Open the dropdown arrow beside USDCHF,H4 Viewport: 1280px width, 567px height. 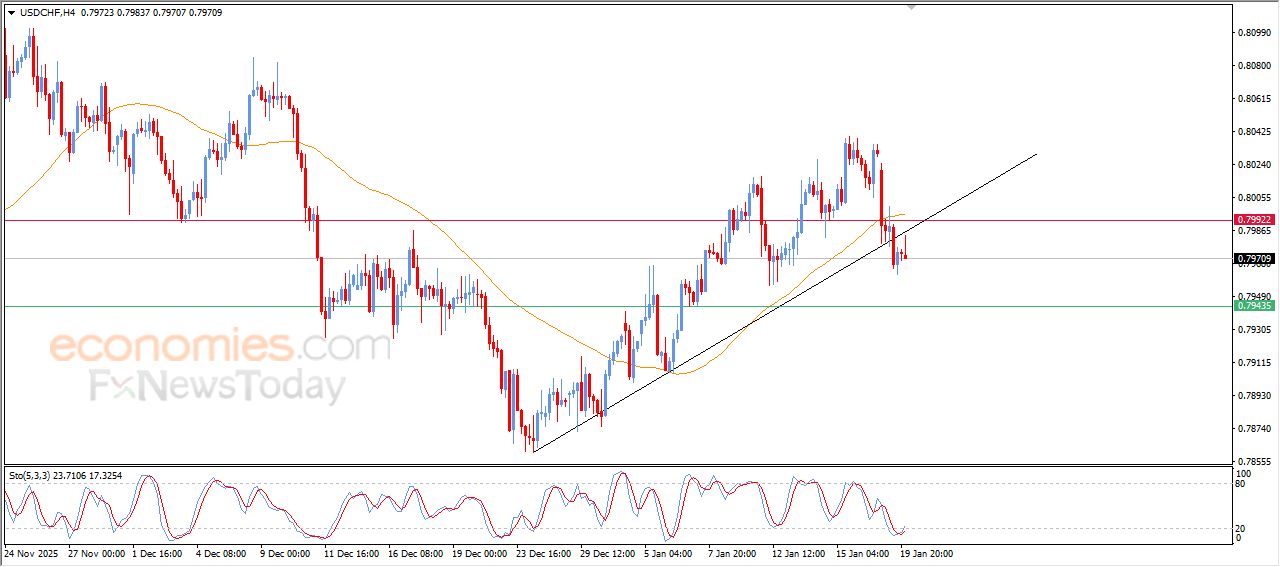(11, 13)
